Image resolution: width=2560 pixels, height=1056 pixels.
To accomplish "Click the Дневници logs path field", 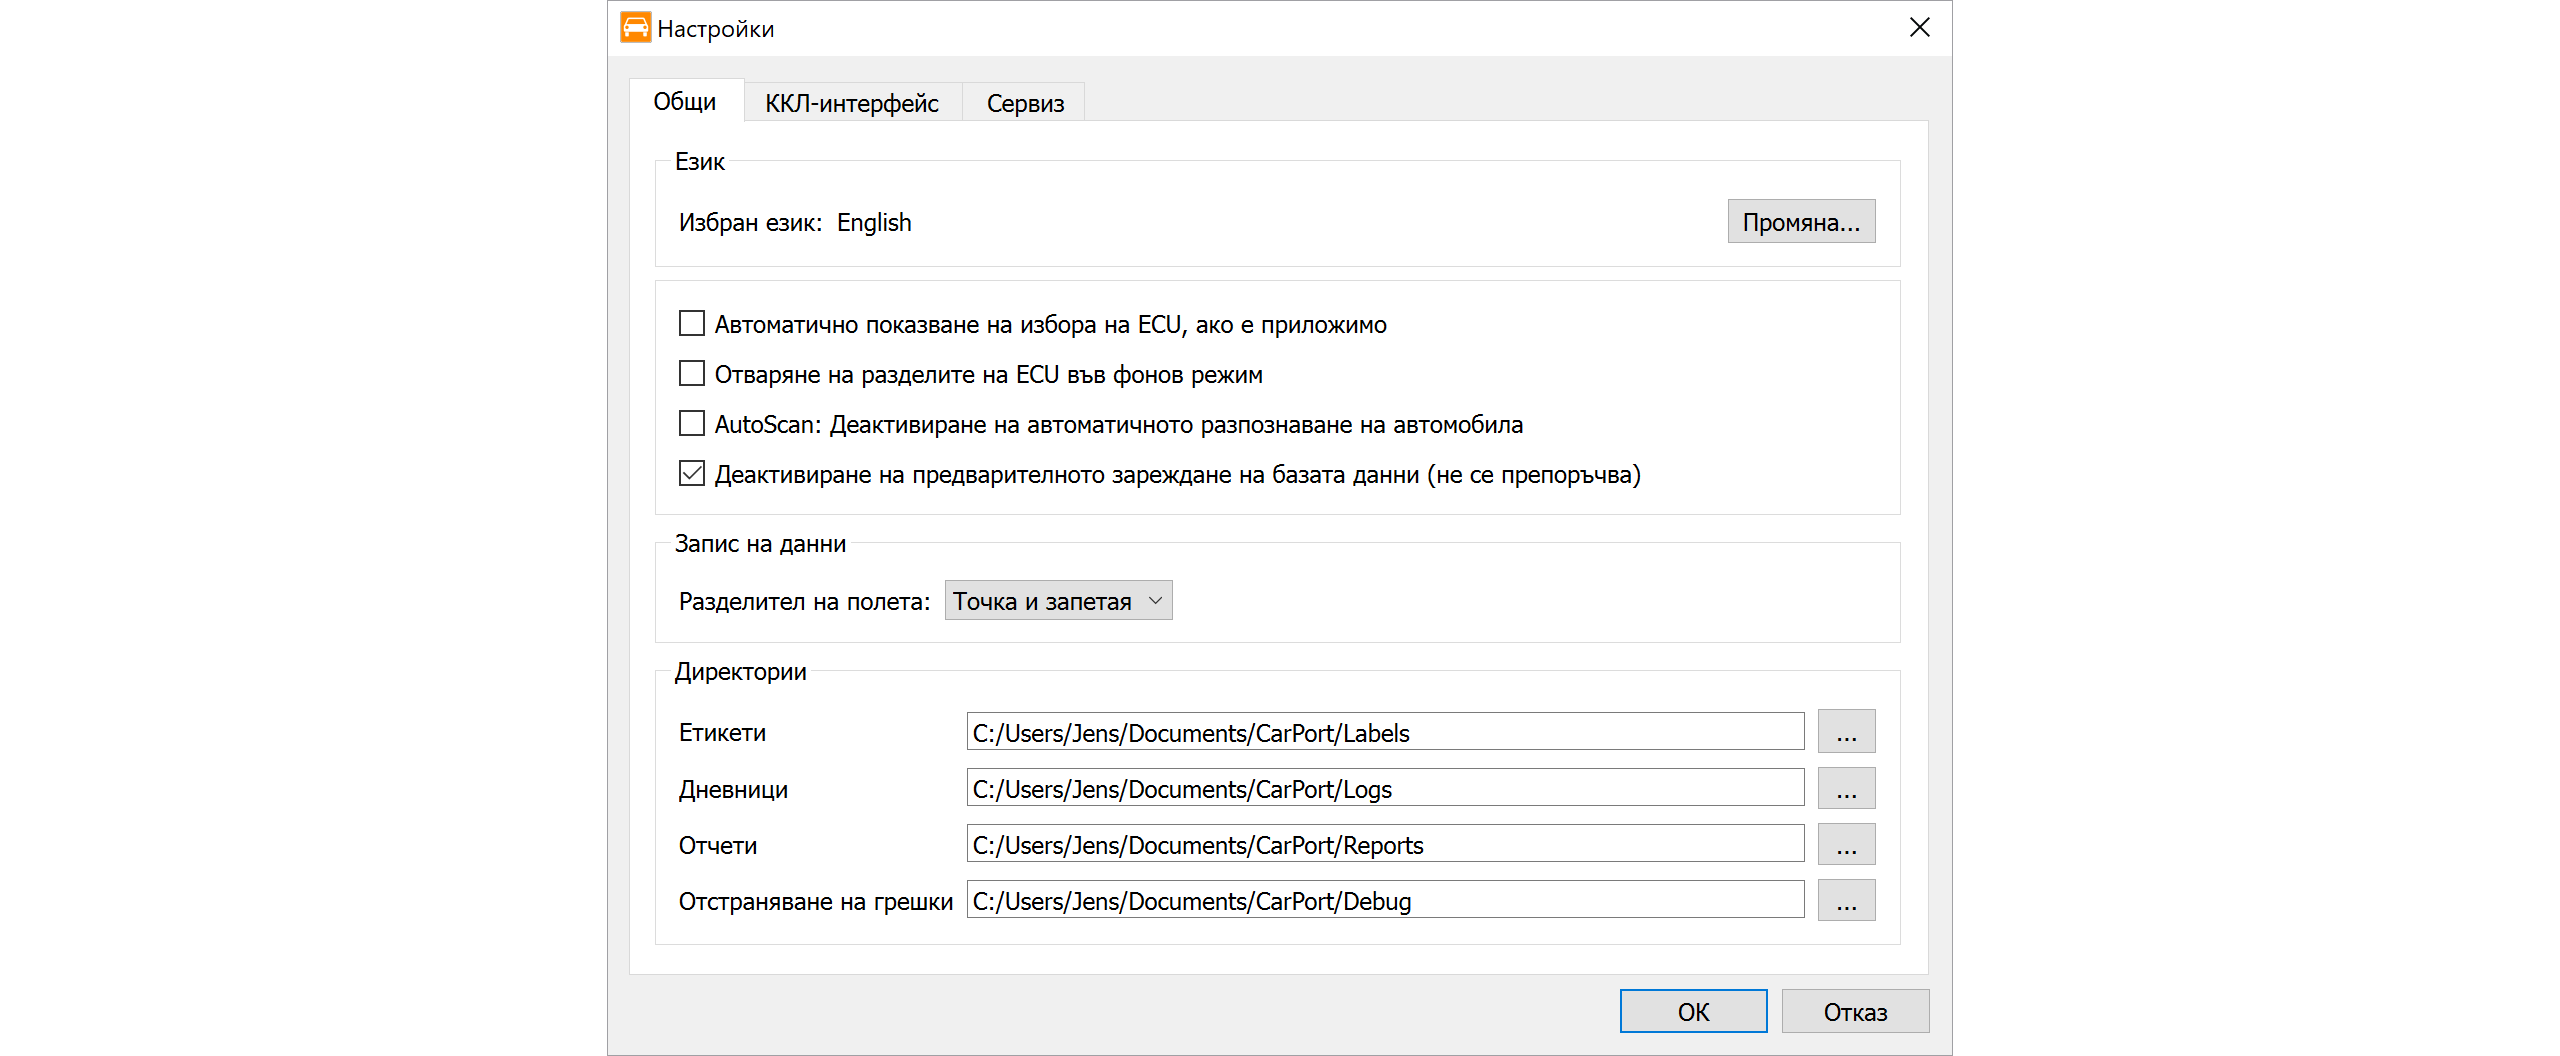I will click(x=1384, y=788).
